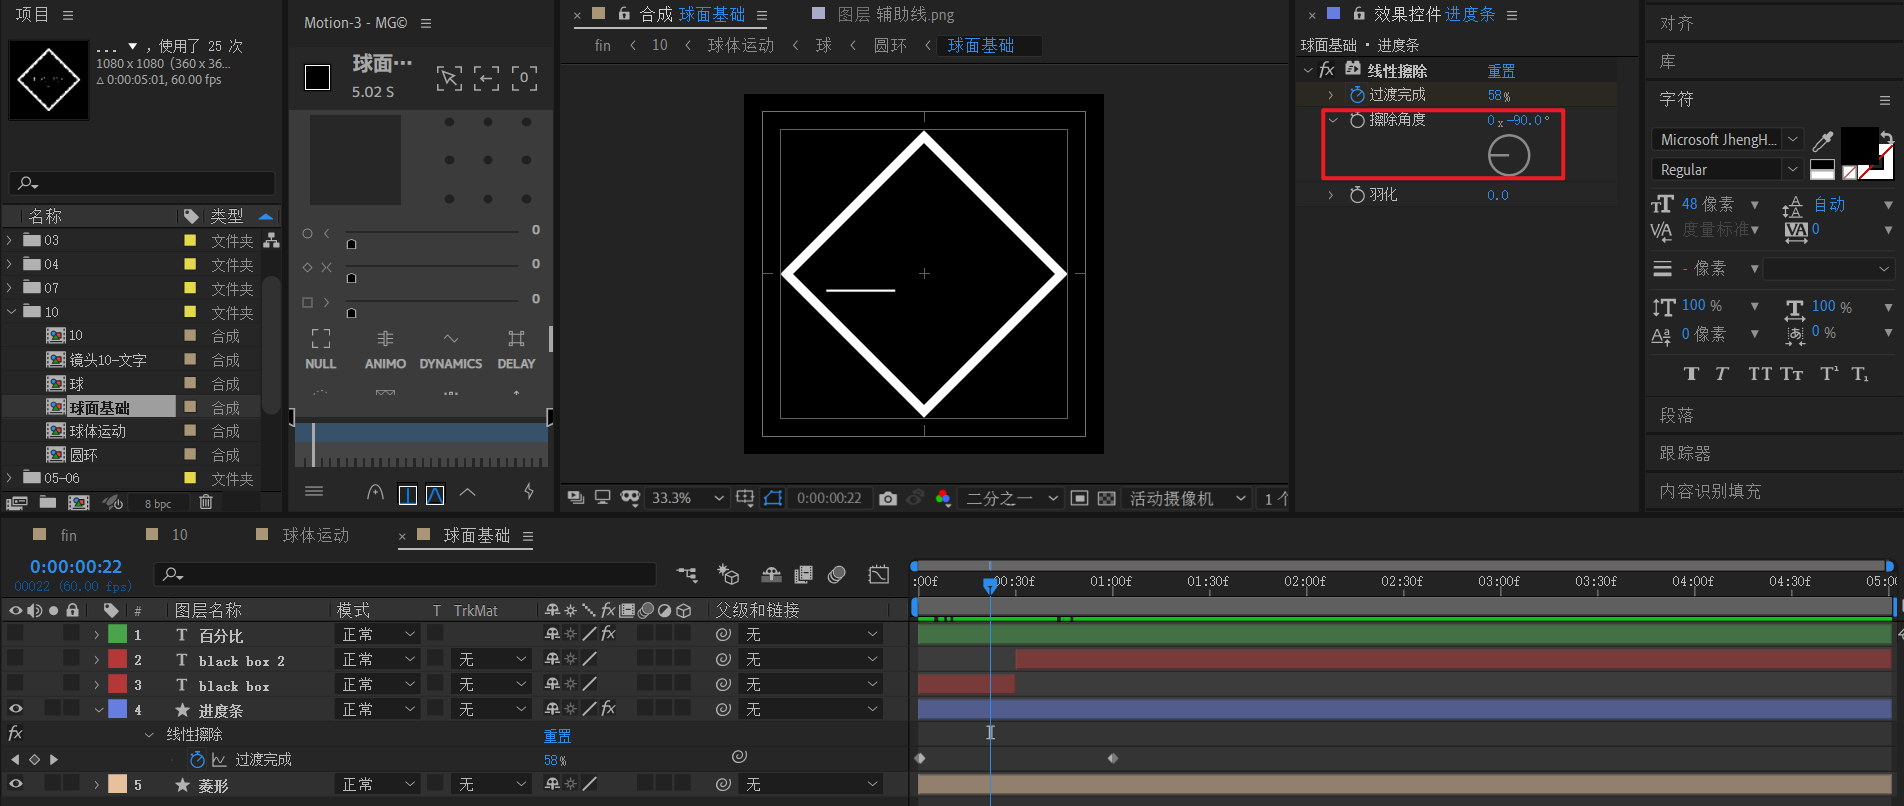Toggle stopwatch for 羽化 property

[x=1357, y=195]
